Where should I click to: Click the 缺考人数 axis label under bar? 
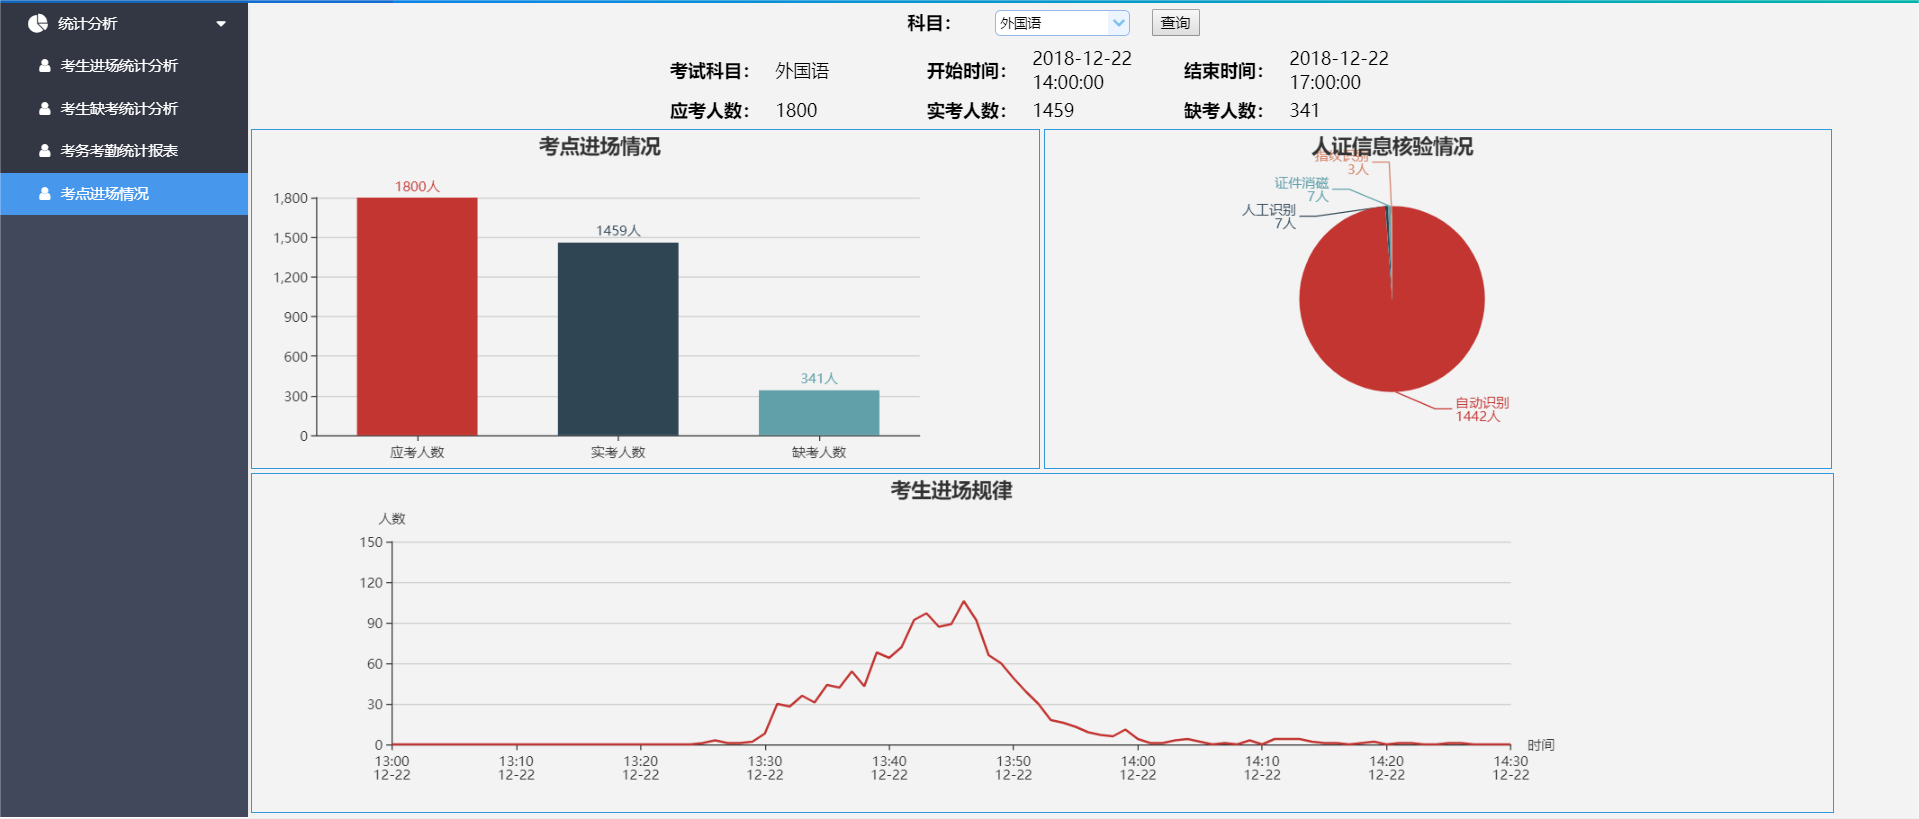tap(819, 453)
